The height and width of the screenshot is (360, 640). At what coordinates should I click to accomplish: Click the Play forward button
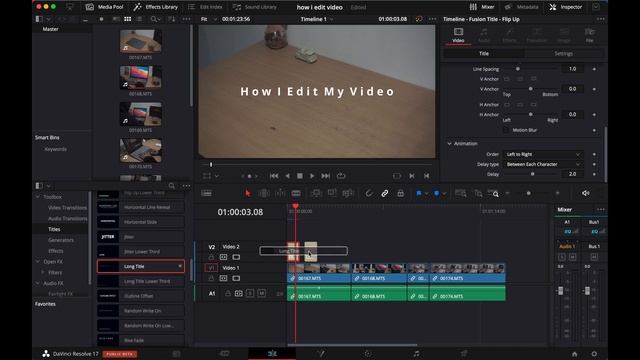[312, 176]
